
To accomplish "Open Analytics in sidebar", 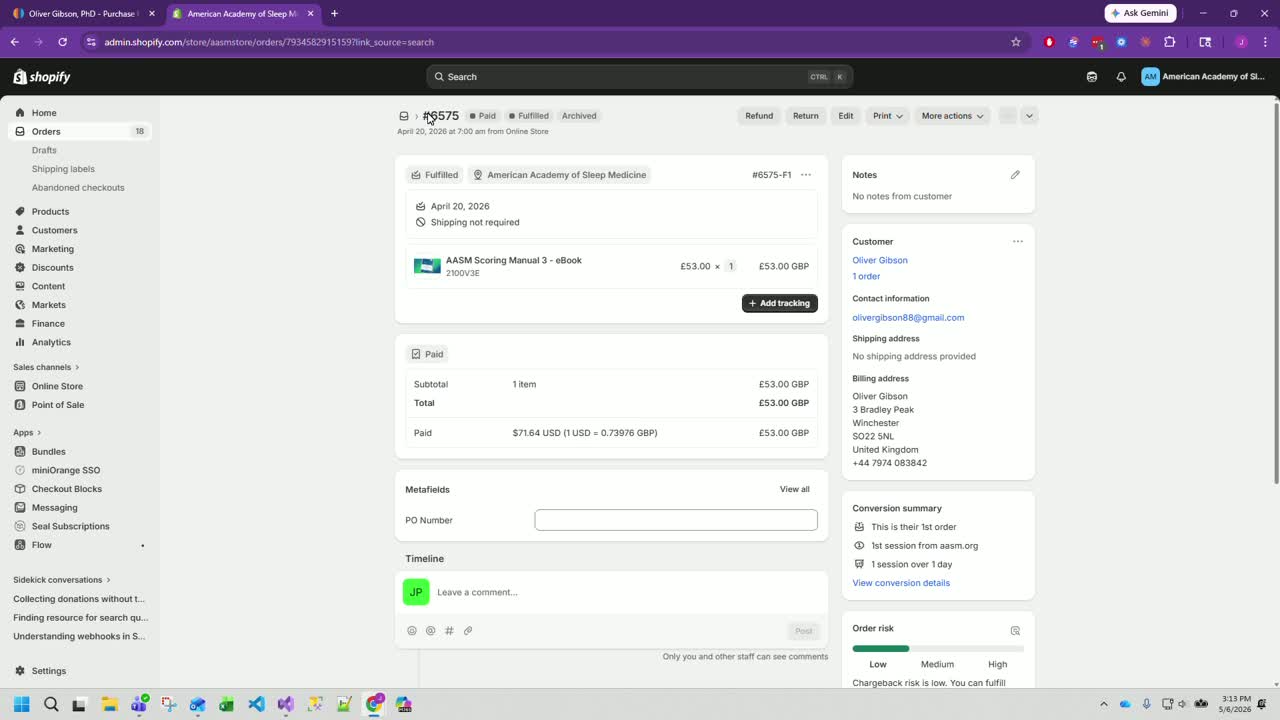I will (80, 342).
